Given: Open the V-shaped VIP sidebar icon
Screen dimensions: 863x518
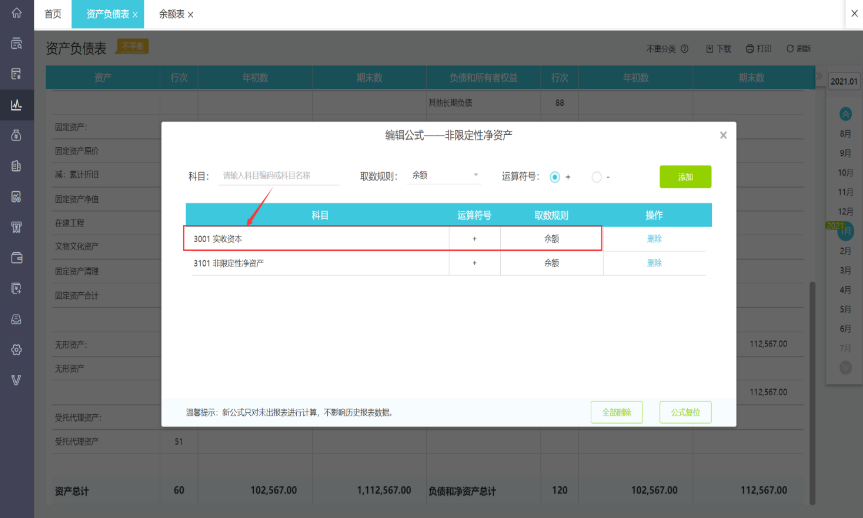Looking at the screenshot, I should pos(17,380).
